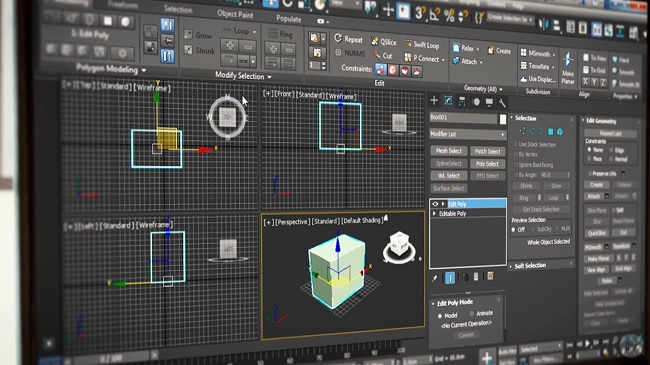
Task: Open the Geometry (All) panel dropdown
Action: click(501, 90)
